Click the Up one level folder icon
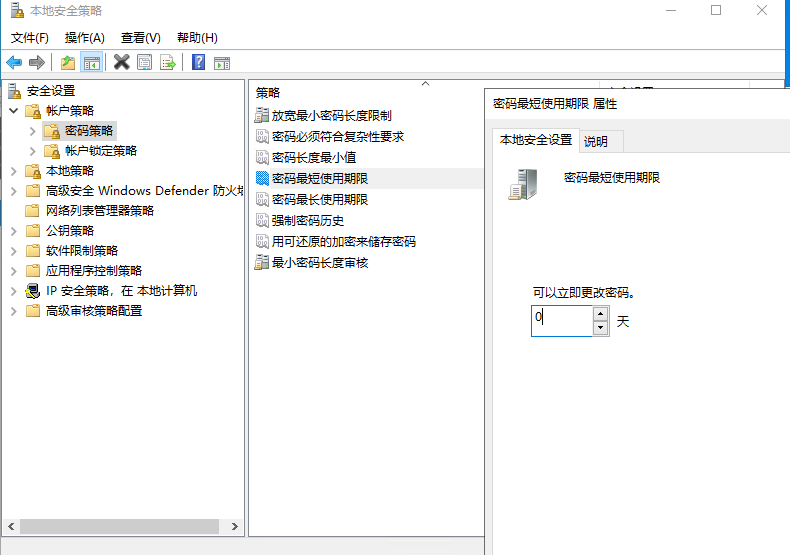Viewport: 790px width, 555px height. (x=68, y=62)
